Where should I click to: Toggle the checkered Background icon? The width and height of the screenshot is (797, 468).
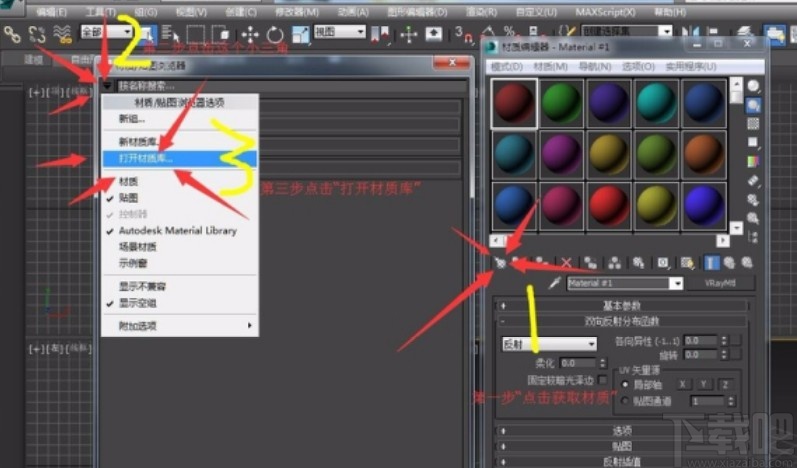753,123
